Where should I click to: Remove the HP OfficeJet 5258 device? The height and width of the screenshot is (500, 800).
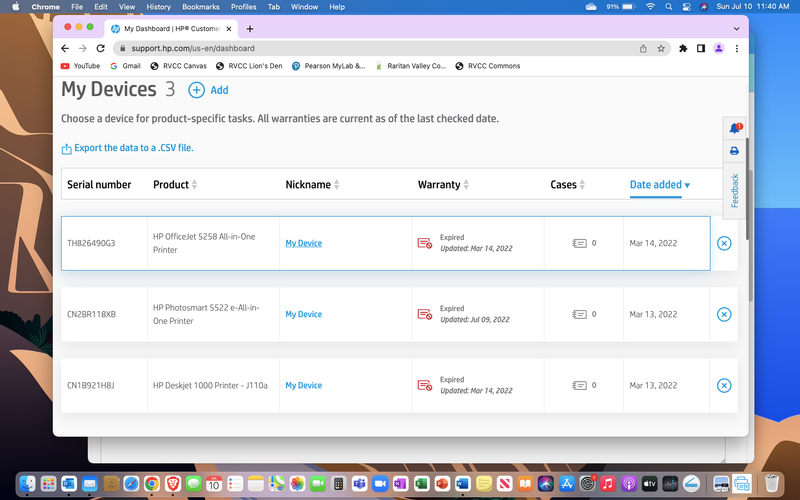[724, 243]
